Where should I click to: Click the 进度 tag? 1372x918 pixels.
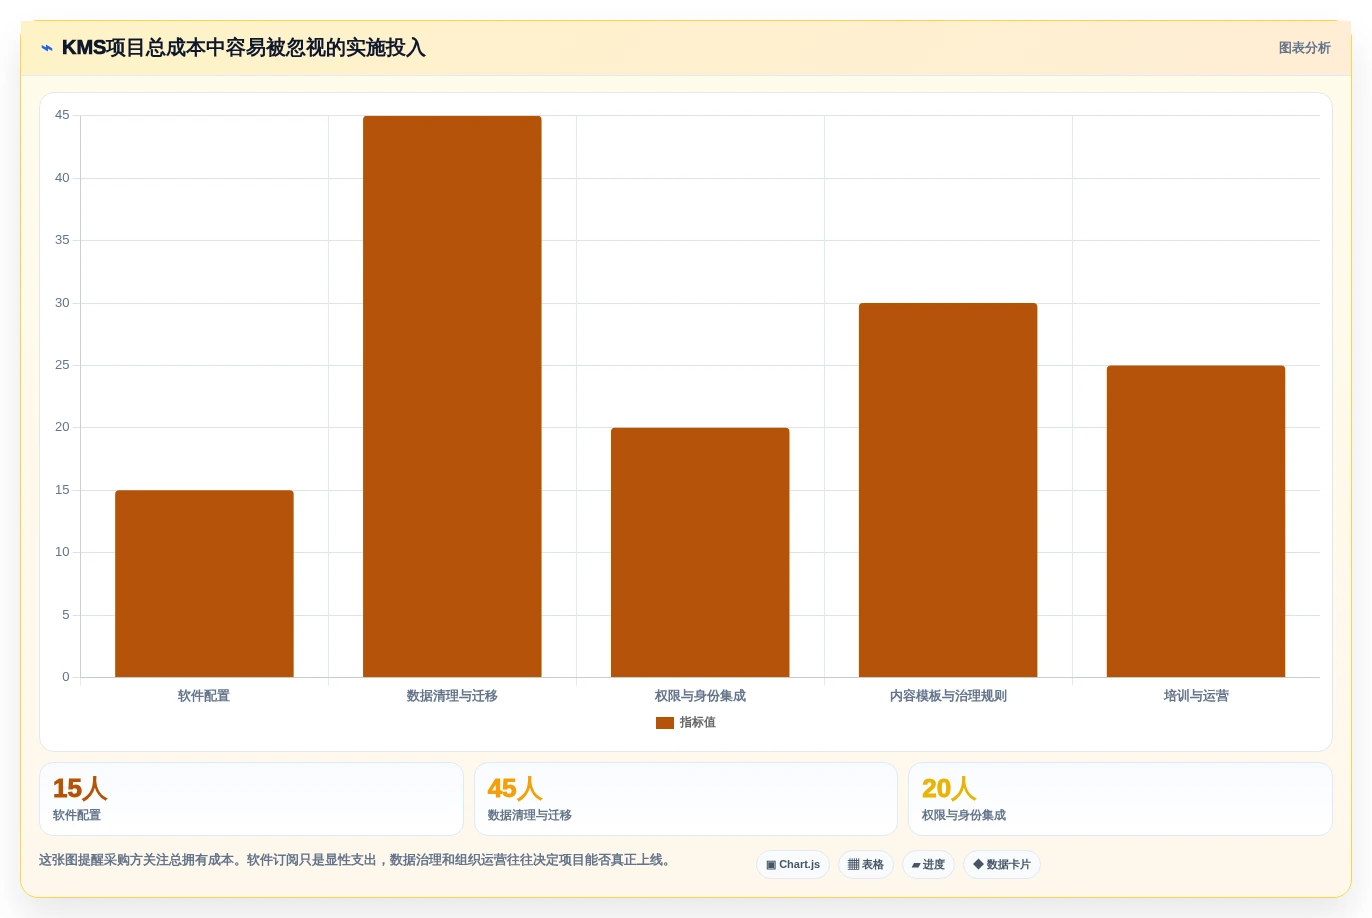click(928, 865)
